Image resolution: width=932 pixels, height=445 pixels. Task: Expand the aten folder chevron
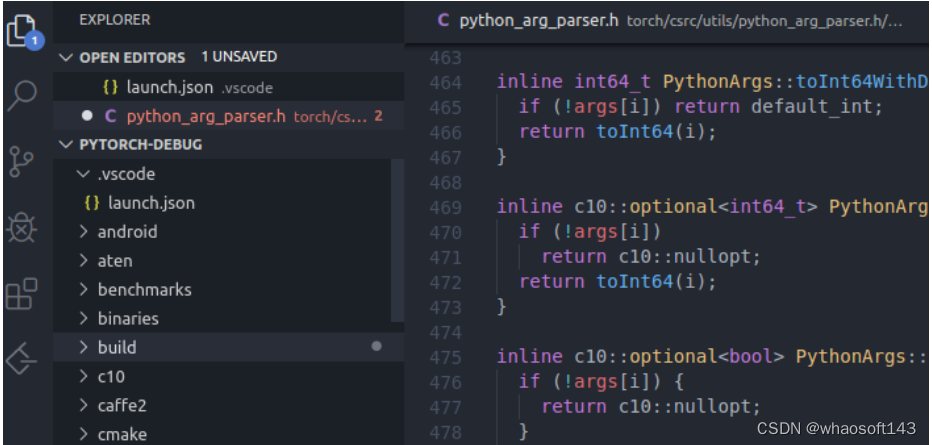84,260
